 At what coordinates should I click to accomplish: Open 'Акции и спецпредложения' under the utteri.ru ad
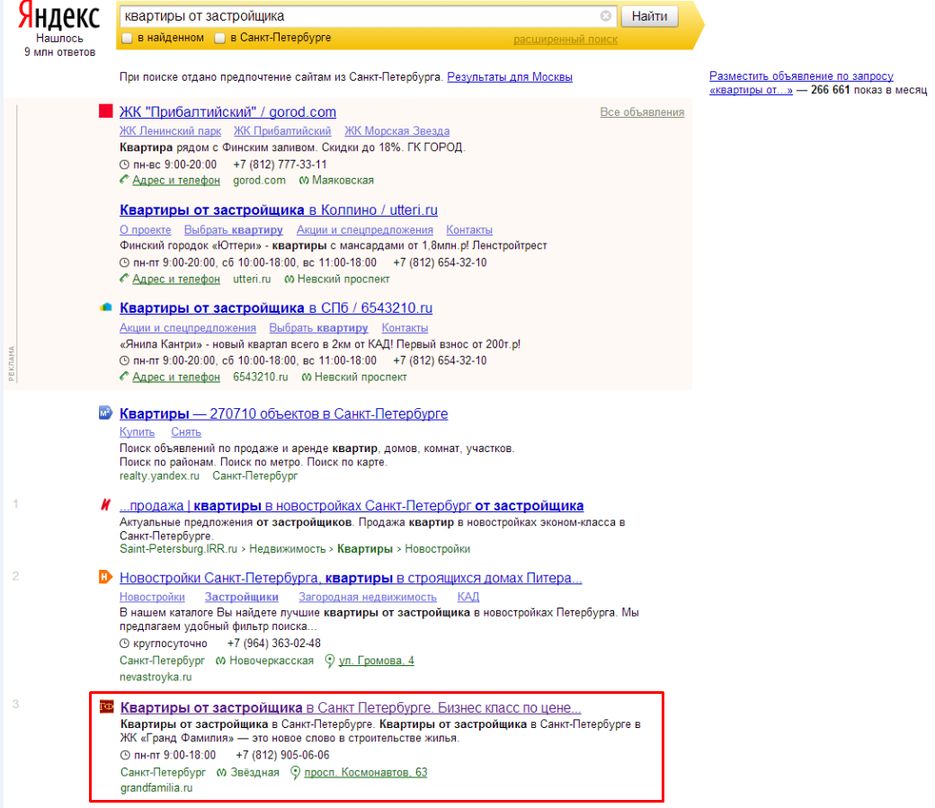[364, 230]
